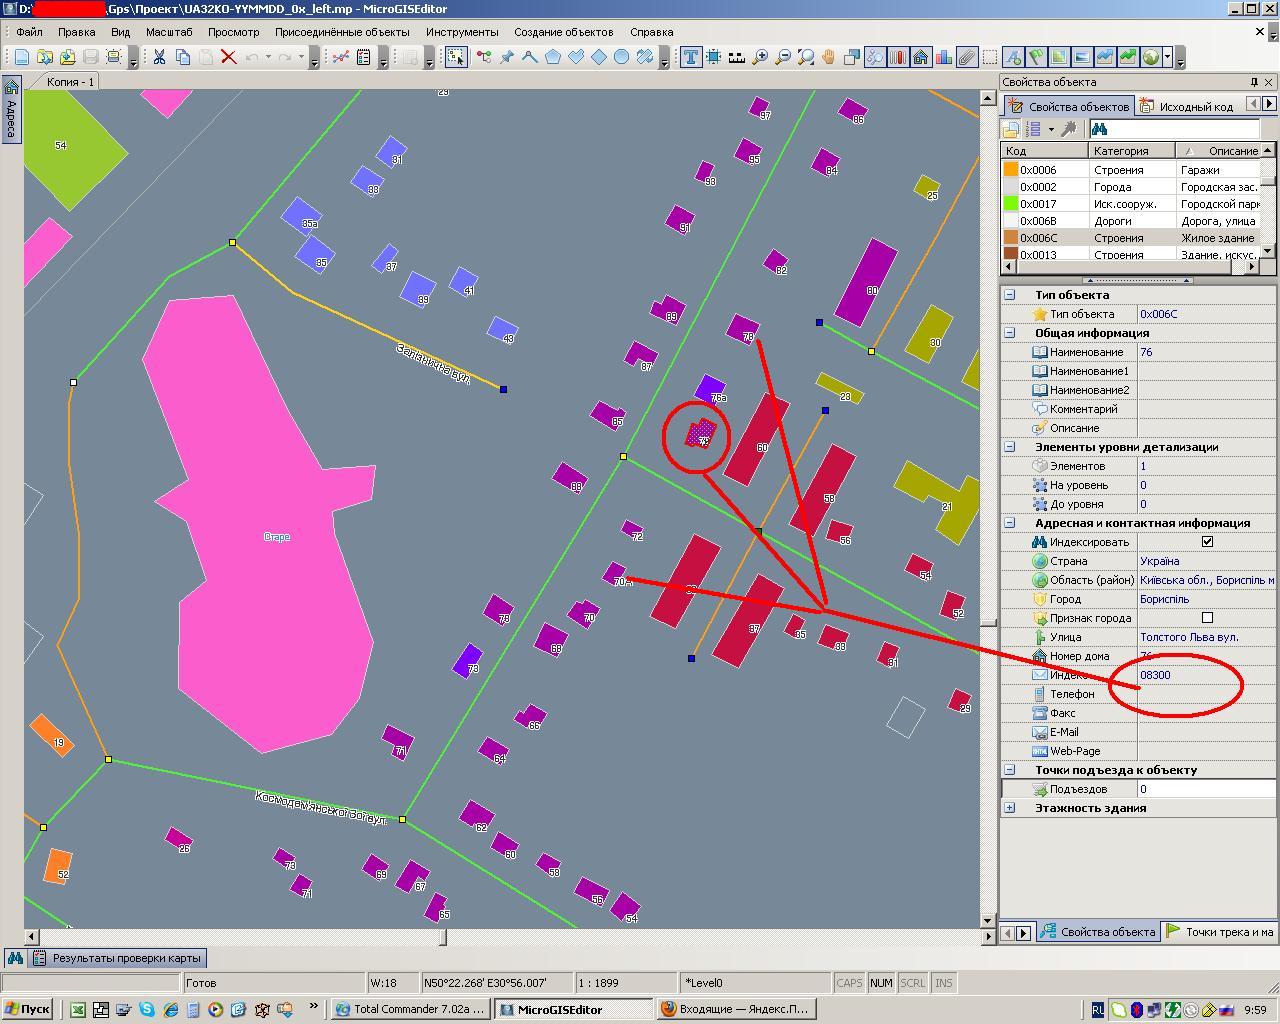The image size is (1280, 1024).
Task: Uncheck the Индексировать checkbox
Action: (x=1207, y=542)
